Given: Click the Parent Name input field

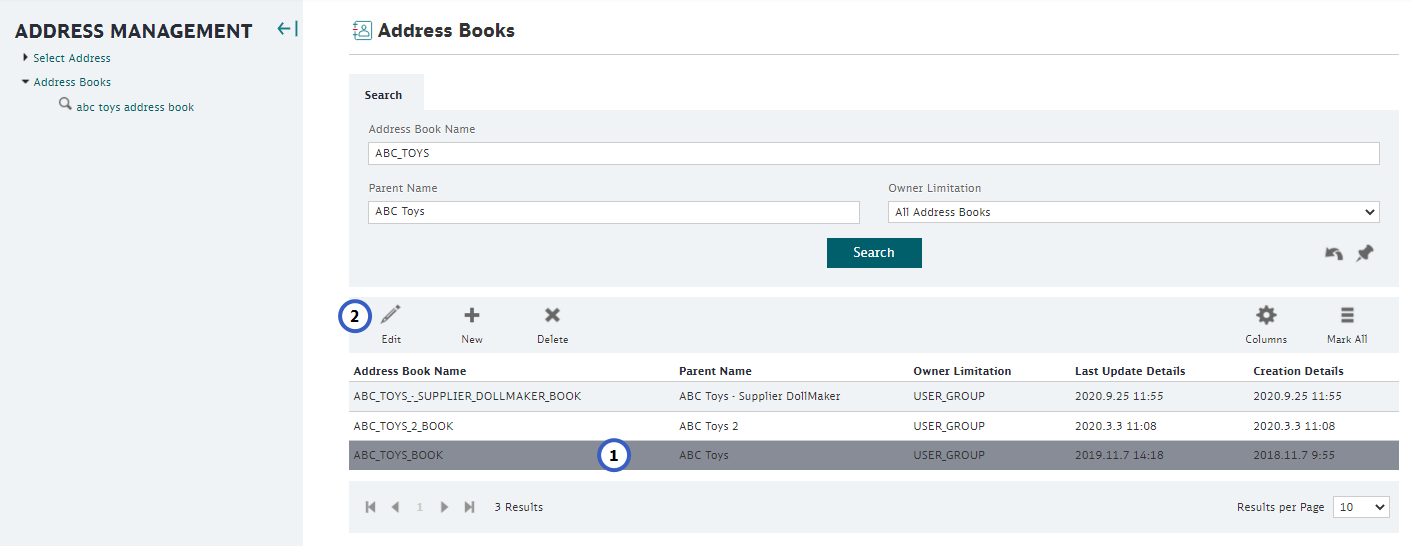Looking at the screenshot, I should tap(614, 212).
